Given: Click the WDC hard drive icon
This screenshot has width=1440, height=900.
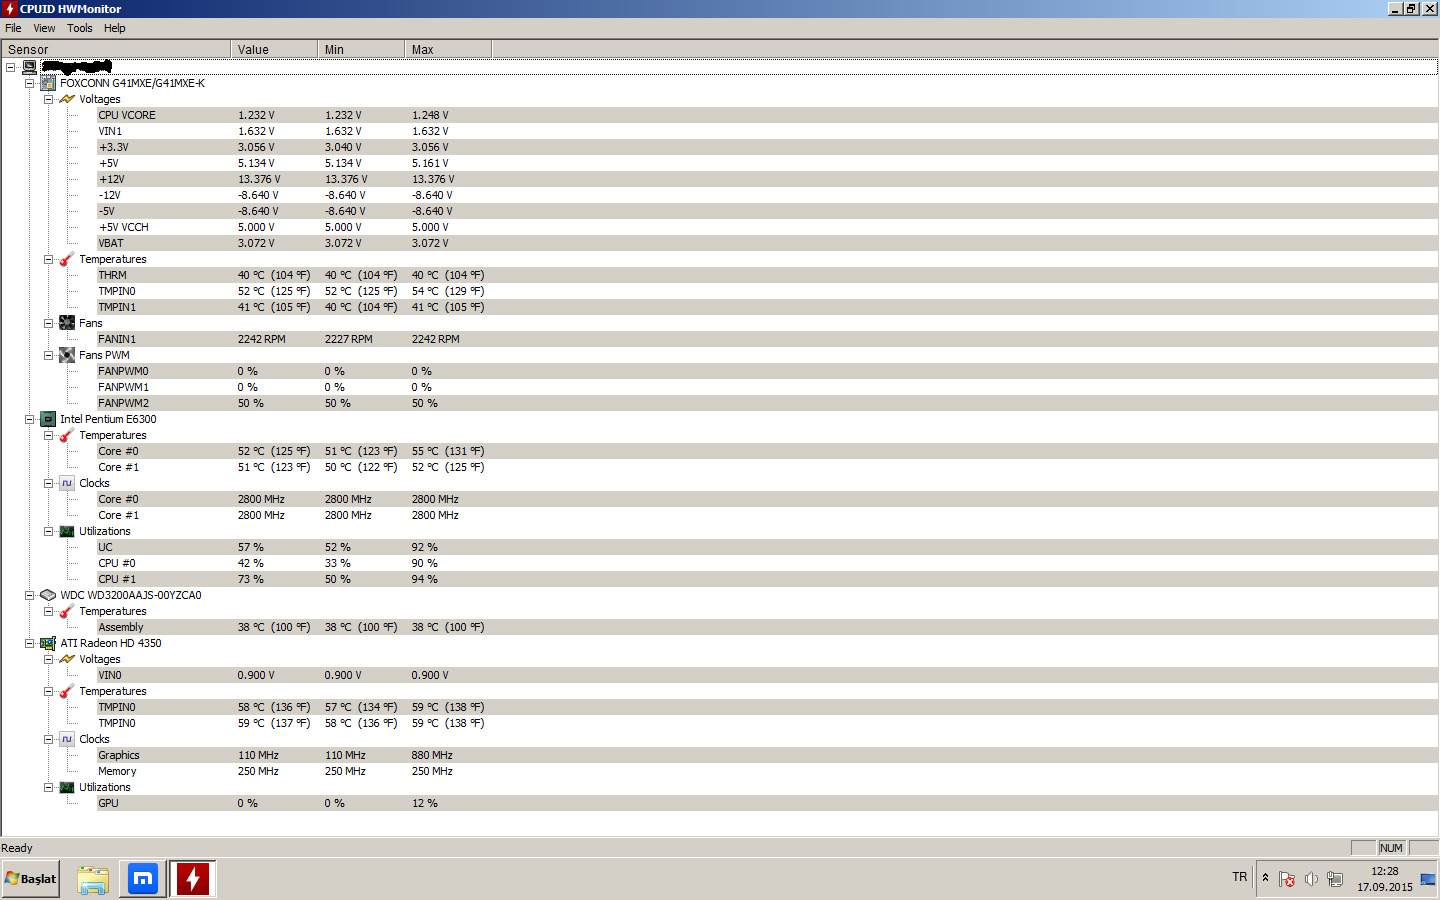Looking at the screenshot, I should point(48,595).
